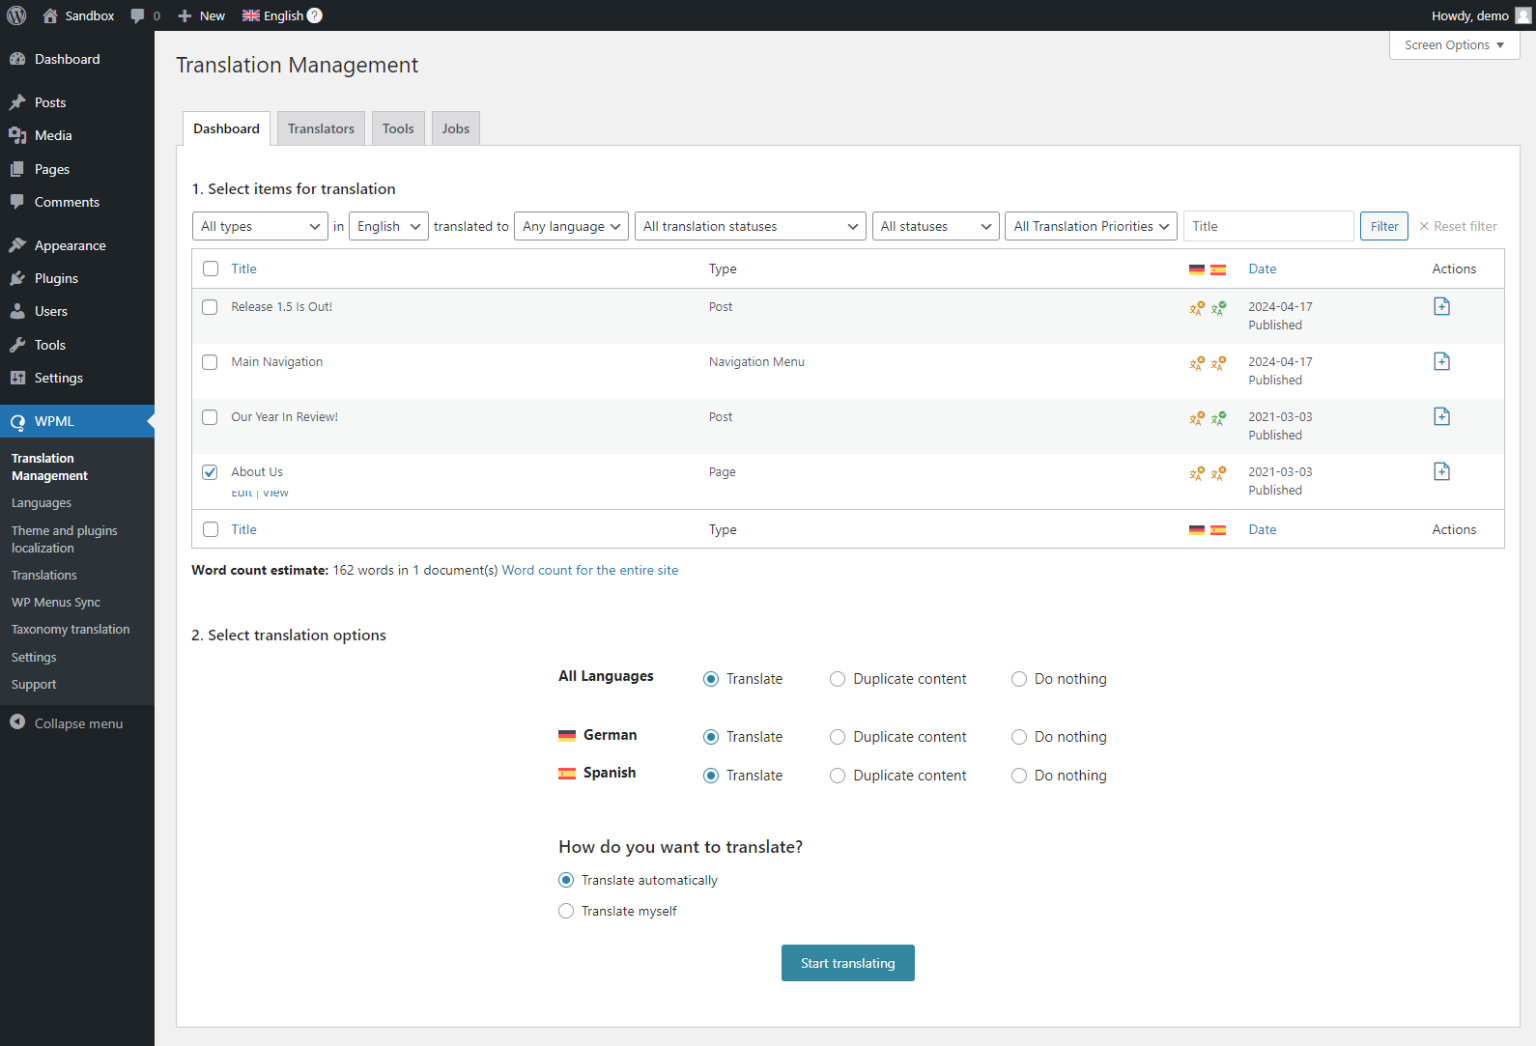Open Word count for the entire site link
1536x1046 pixels.
(x=590, y=570)
